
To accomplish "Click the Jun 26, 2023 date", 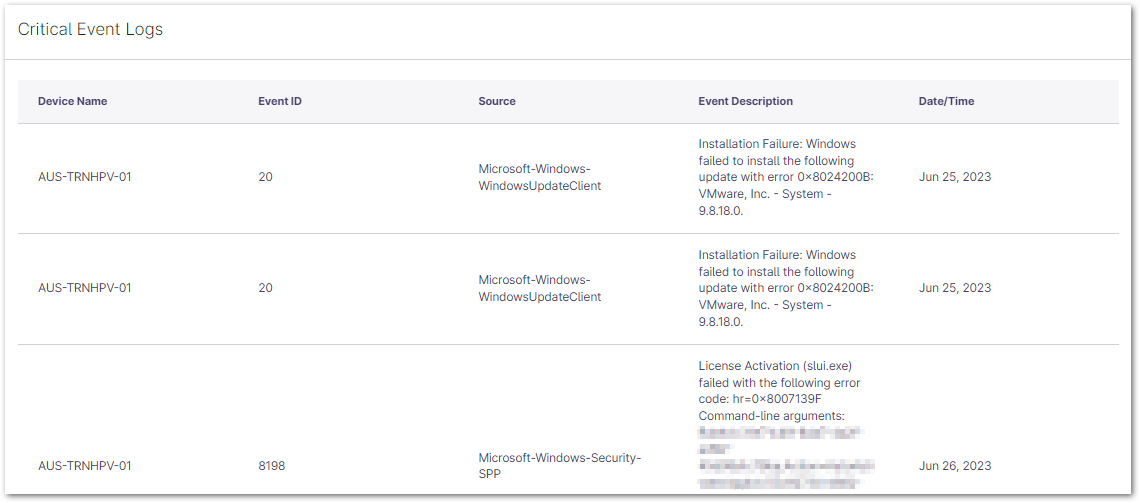I will click(x=954, y=466).
